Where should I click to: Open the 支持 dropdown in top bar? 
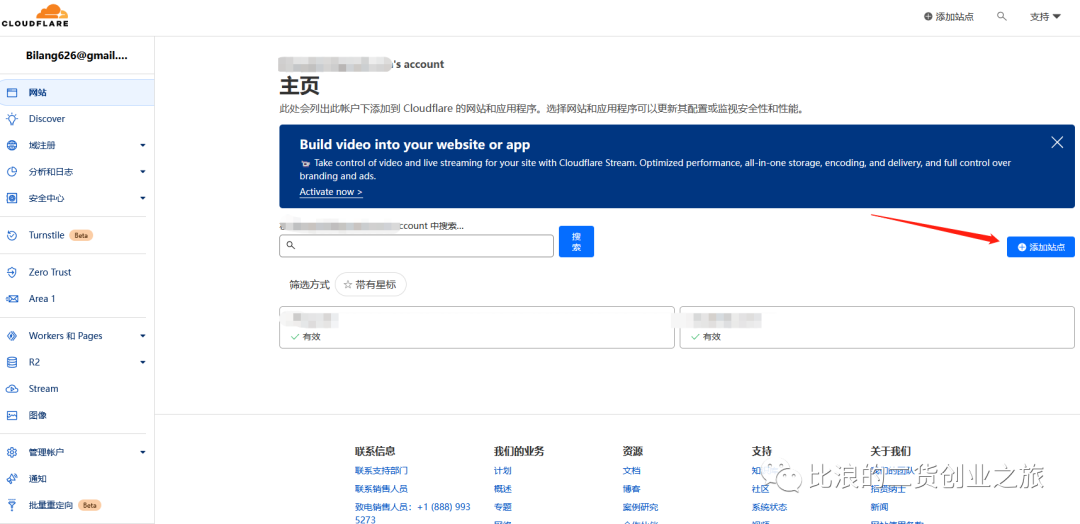pyautogui.click(x=1045, y=17)
